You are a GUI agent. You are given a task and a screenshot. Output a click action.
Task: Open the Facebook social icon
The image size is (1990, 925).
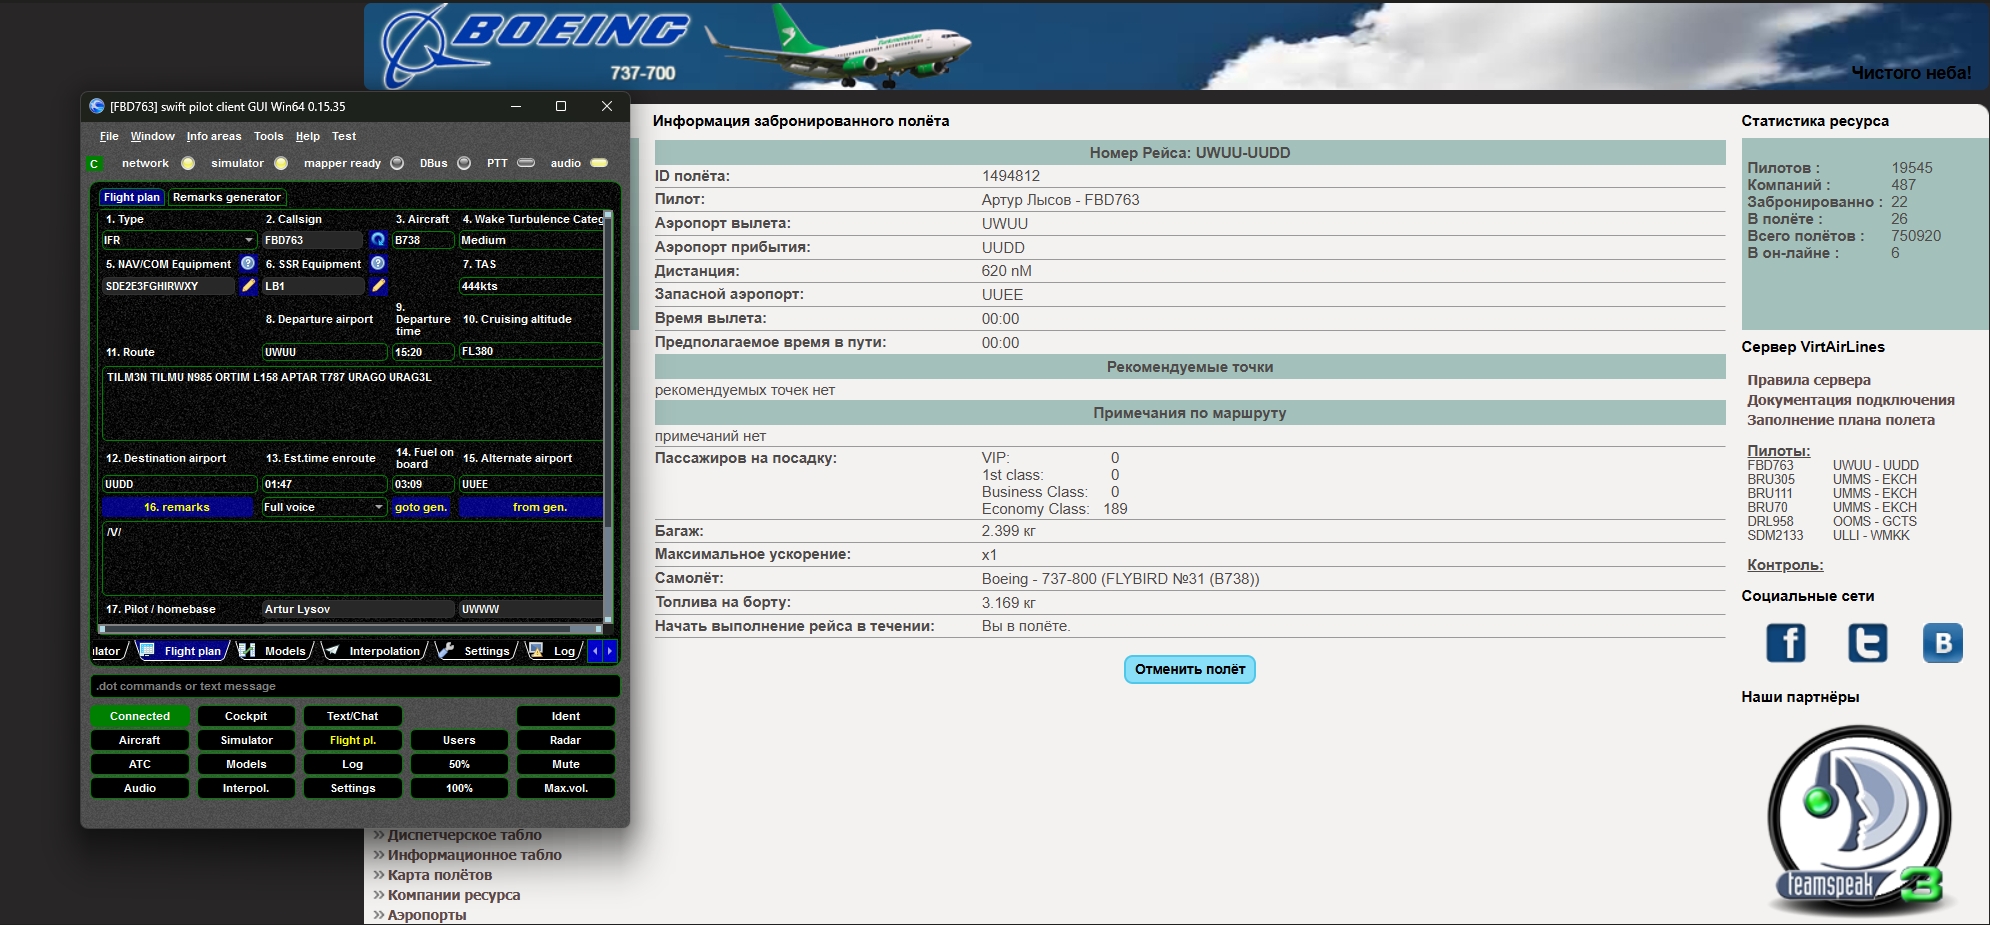pyautogui.click(x=1786, y=642)
